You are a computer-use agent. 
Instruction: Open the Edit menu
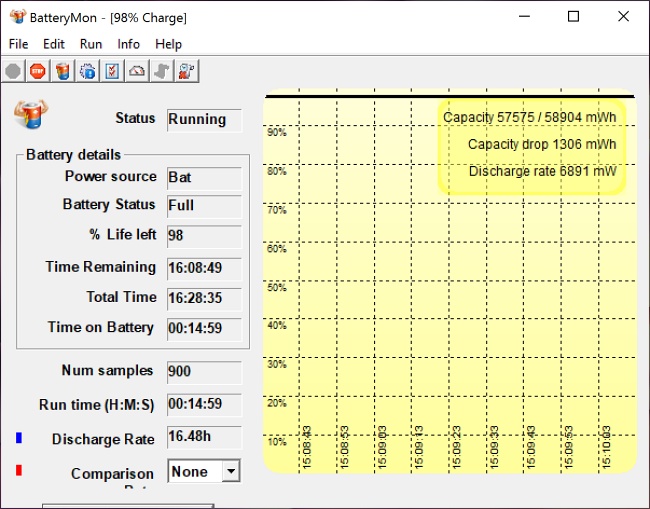click(x=54, y=44)
